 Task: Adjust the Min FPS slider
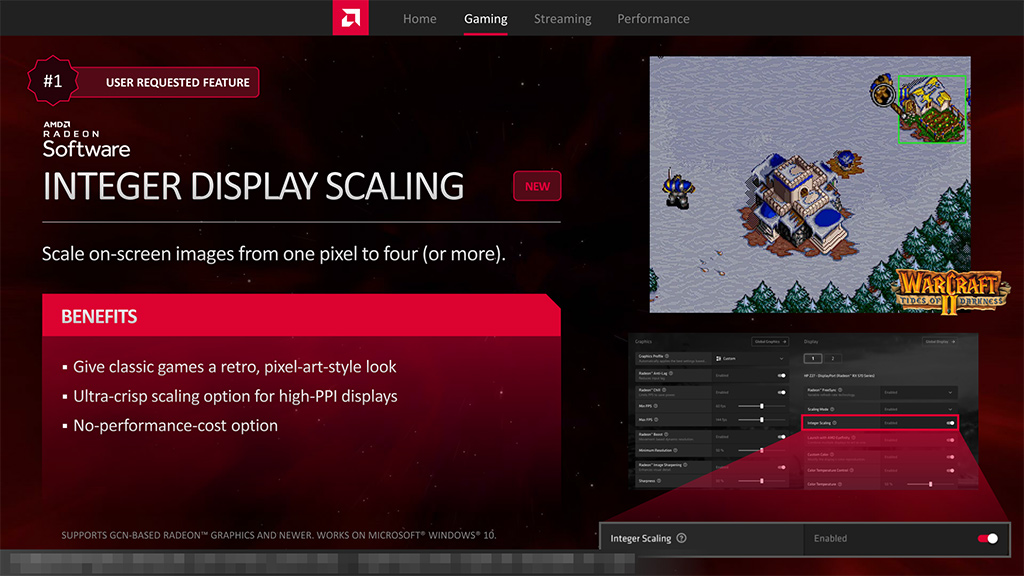click(x=761, y=406)
